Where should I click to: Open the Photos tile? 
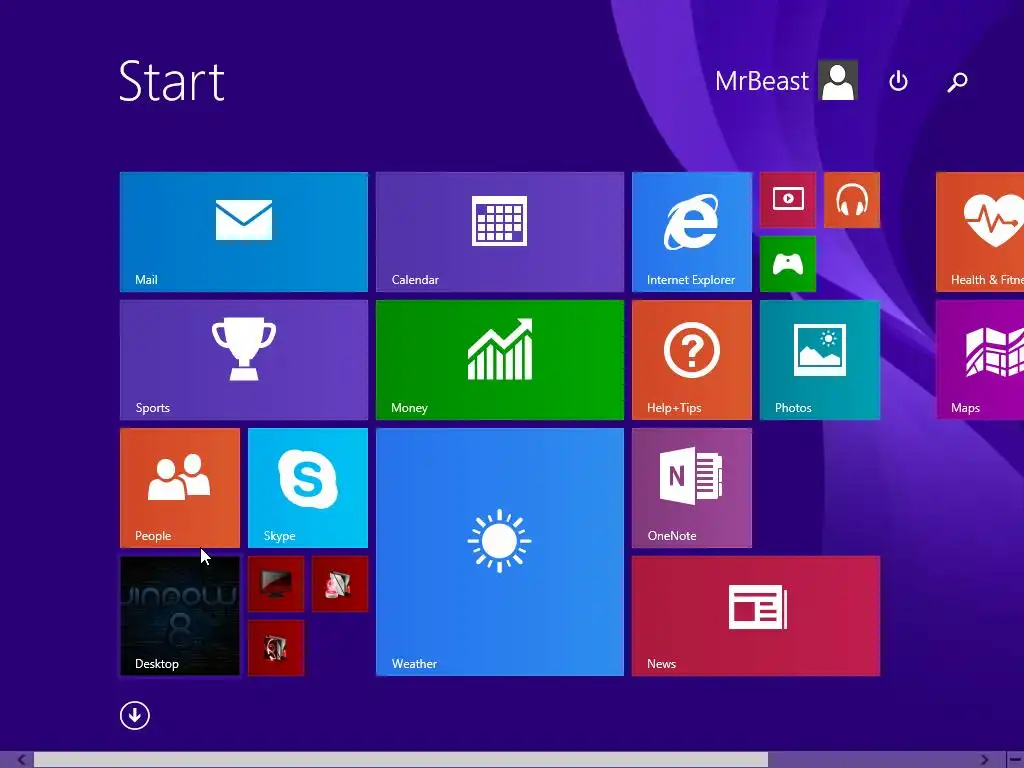(x=820, y=360)
